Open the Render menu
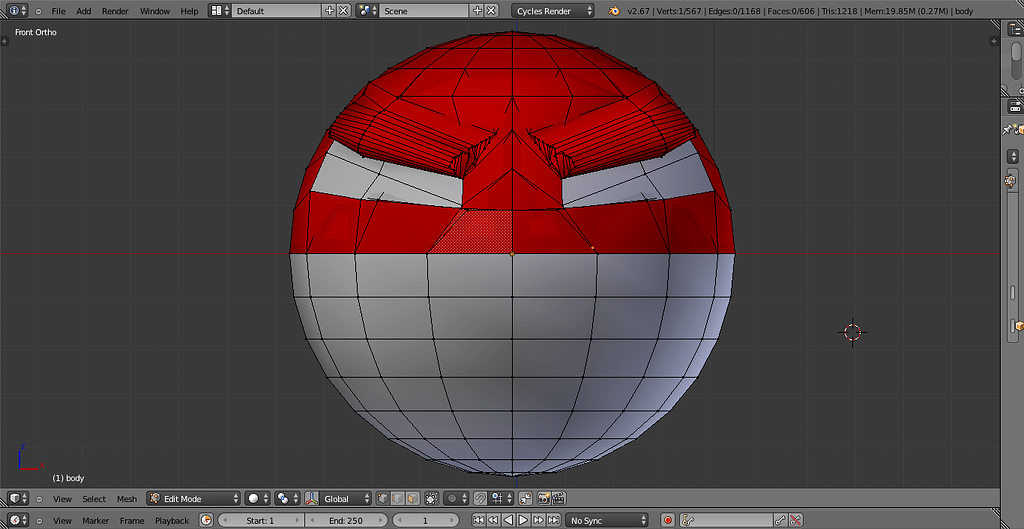Viewport: 1024px width, 529px height. coord(115,11)
